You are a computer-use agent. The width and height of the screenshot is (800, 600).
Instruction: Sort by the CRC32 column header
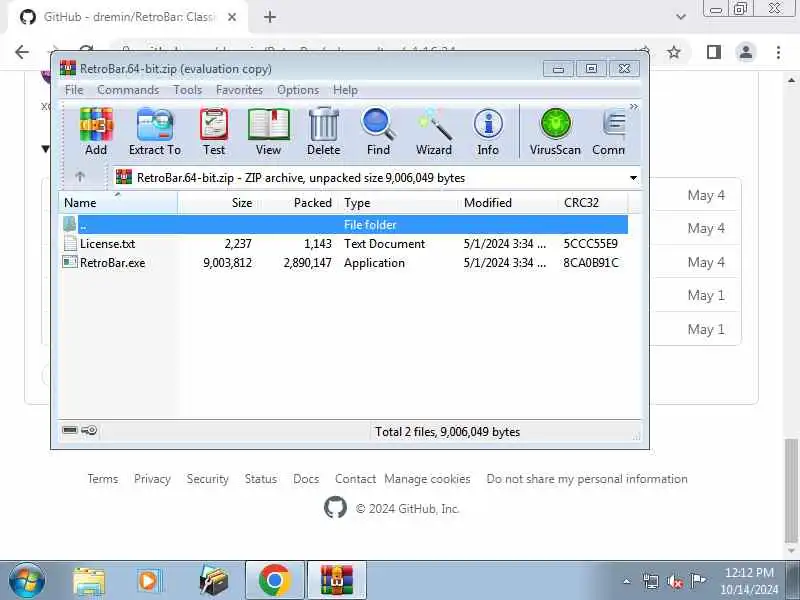[593, 203]
